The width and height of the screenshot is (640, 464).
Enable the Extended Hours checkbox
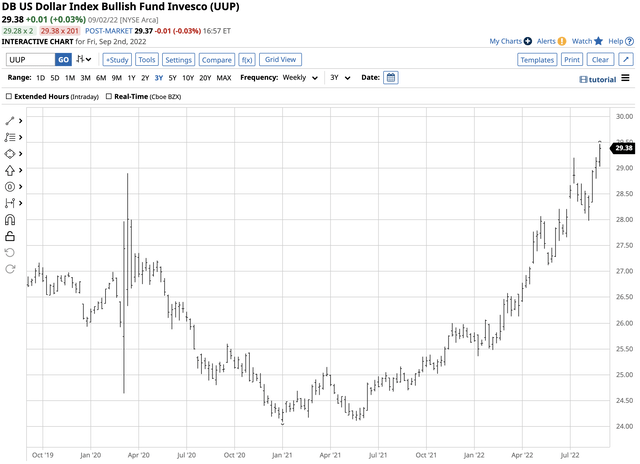(x=9, y=97)
